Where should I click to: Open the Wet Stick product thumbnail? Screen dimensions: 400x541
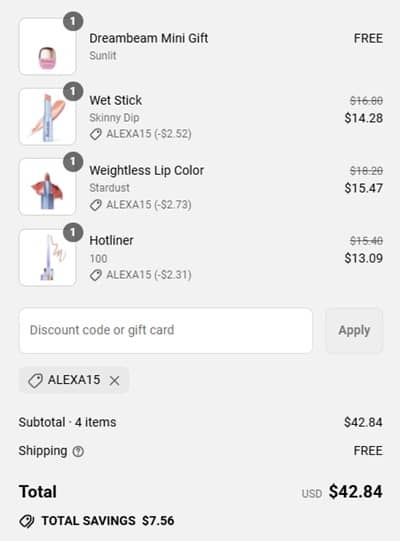click(x=48, y=117)
